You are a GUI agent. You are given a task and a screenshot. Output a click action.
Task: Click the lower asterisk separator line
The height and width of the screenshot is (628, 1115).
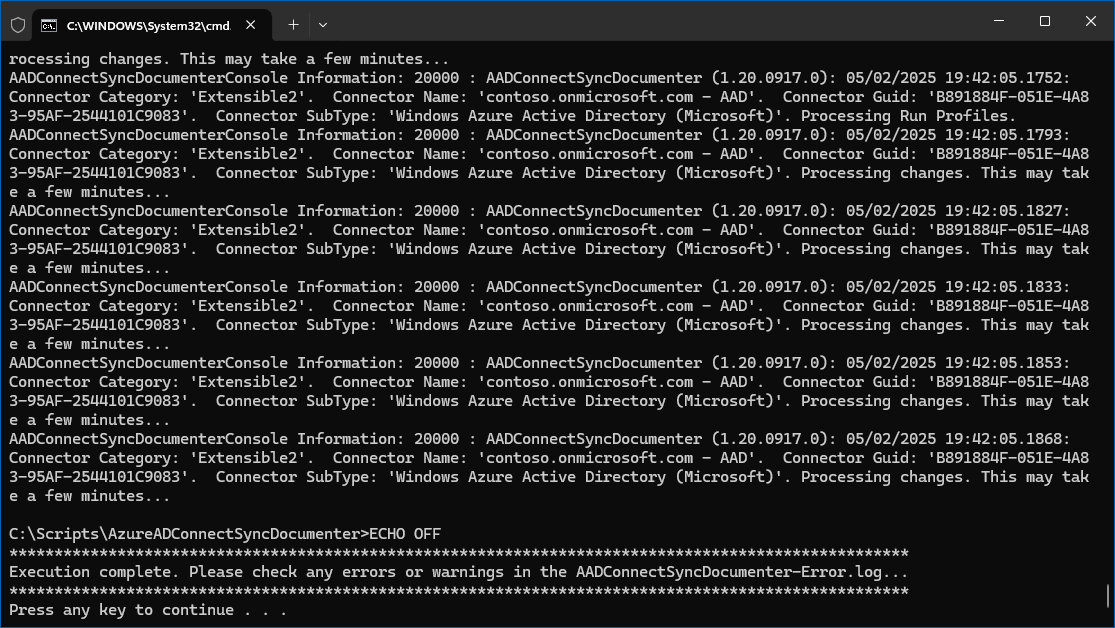pyautogui.click(x=459, y=591)
